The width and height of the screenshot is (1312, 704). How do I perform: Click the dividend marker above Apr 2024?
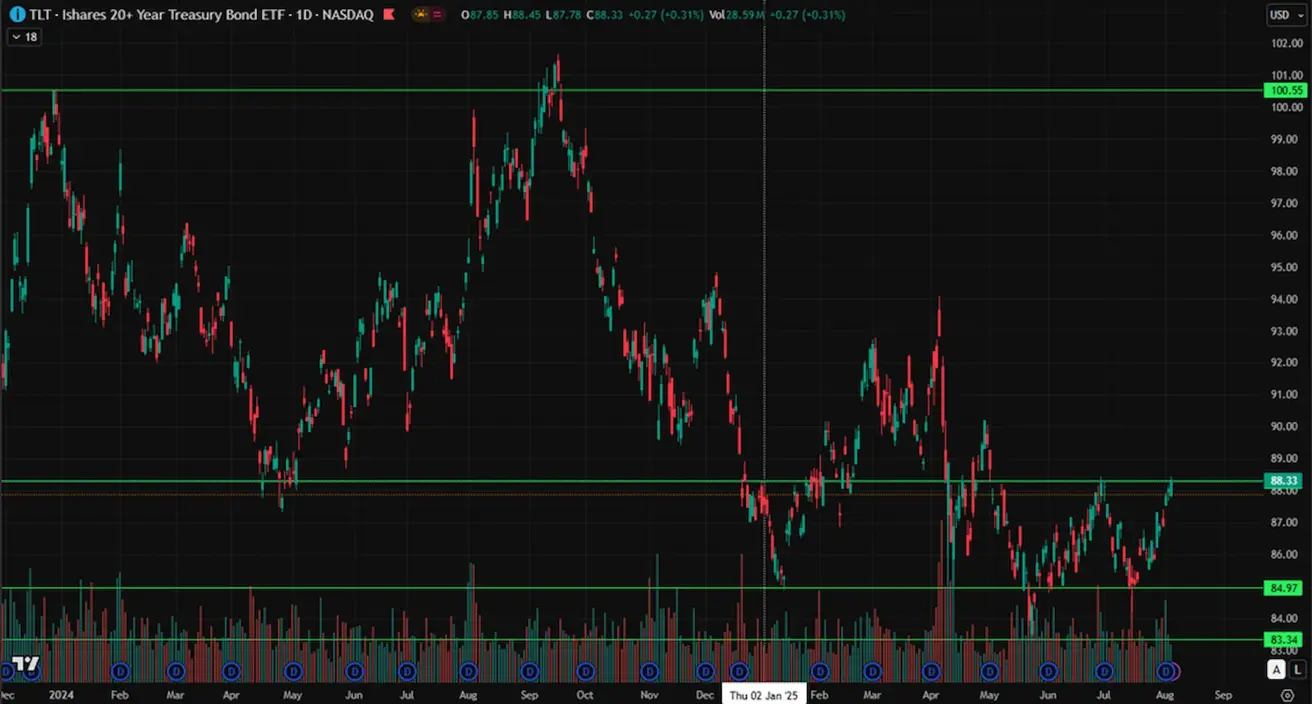tap(231, 670)
